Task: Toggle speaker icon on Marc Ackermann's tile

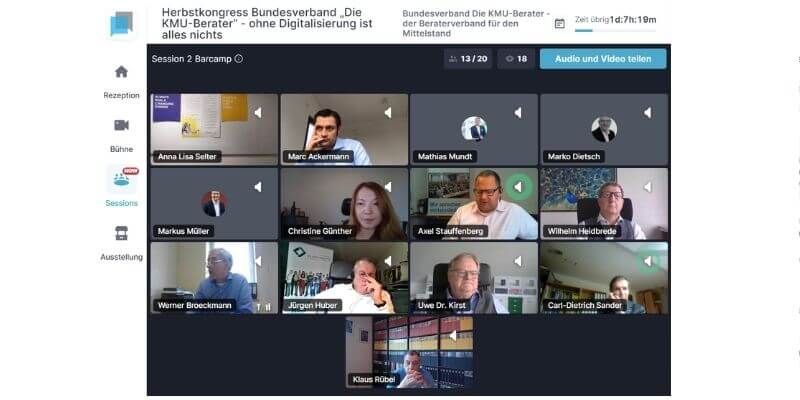Action: click(388, 112)
